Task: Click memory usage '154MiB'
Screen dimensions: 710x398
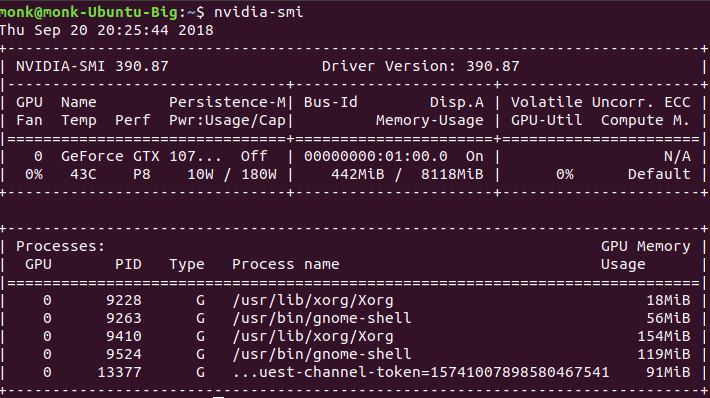Action: [x=663, y=336]
